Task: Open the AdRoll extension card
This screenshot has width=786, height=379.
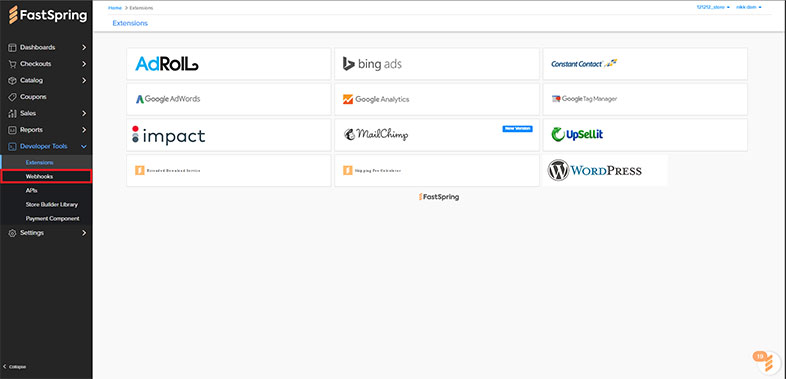Action: click(229, 64)
